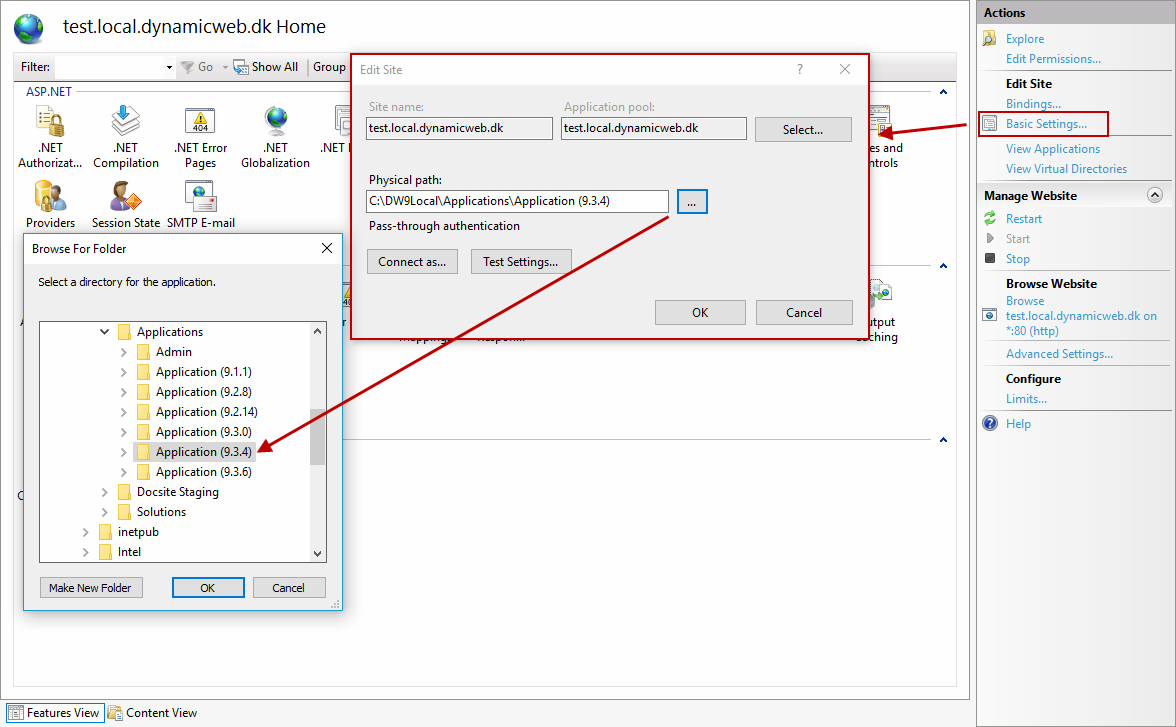1176x727 pixels.
Task: Open the SMTP E-mail feature
Action: (x=200, y=195)
